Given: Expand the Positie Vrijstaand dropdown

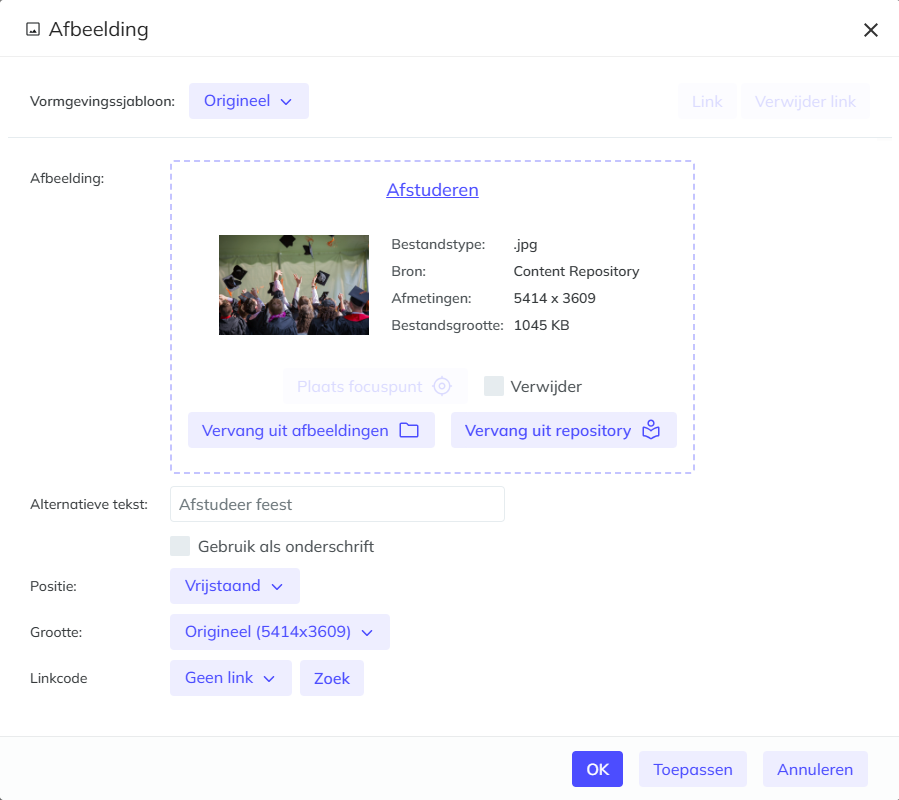Looking at the screenshot, I should coord(234,586).
